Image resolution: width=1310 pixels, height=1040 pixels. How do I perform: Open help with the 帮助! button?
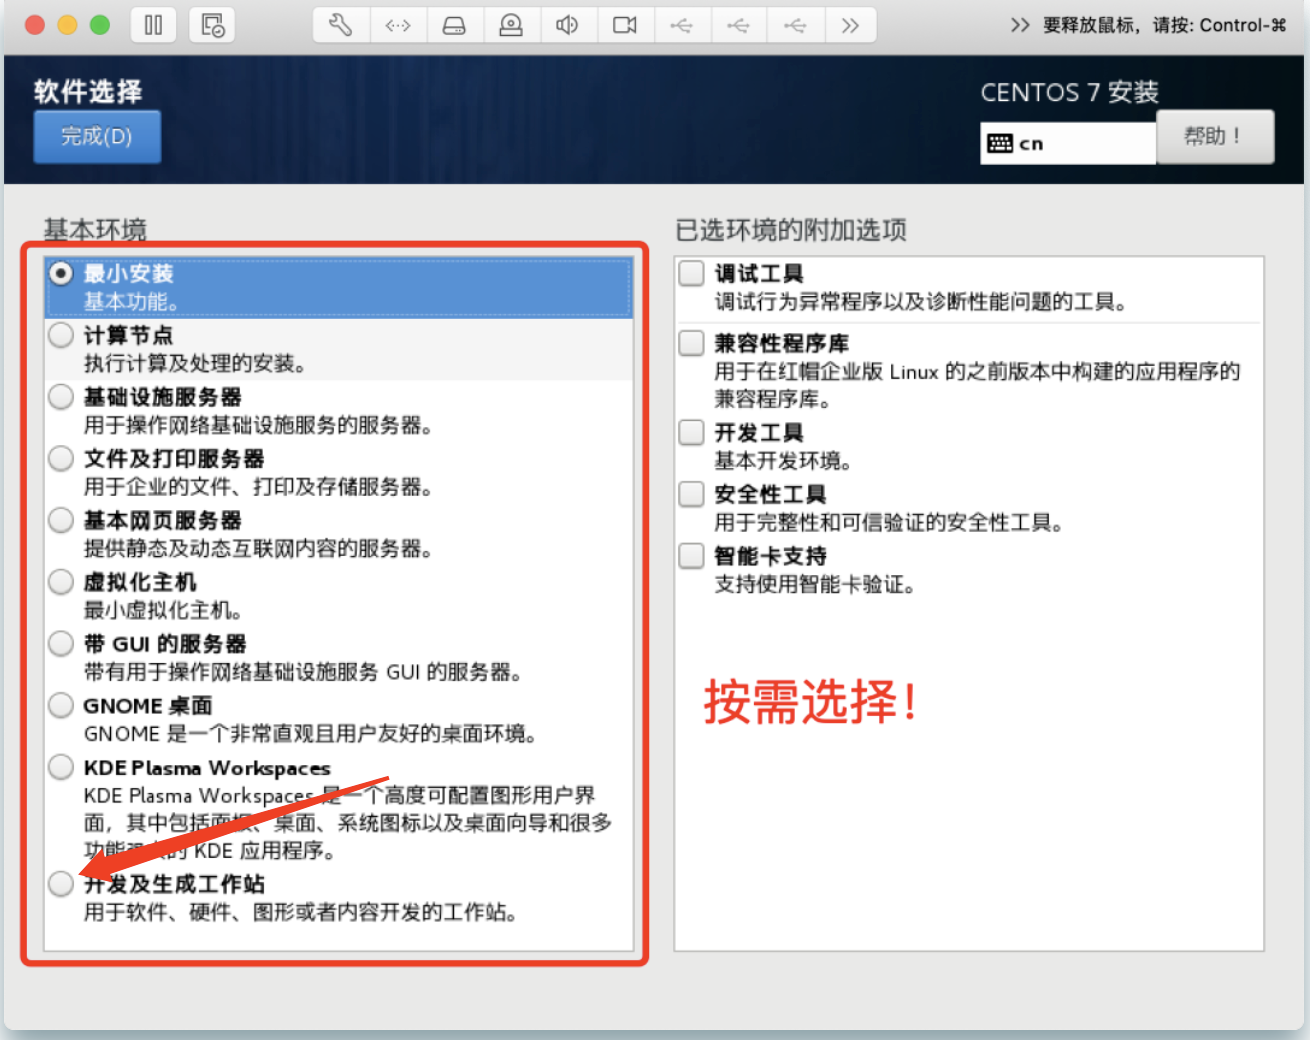pos(1215,136)
